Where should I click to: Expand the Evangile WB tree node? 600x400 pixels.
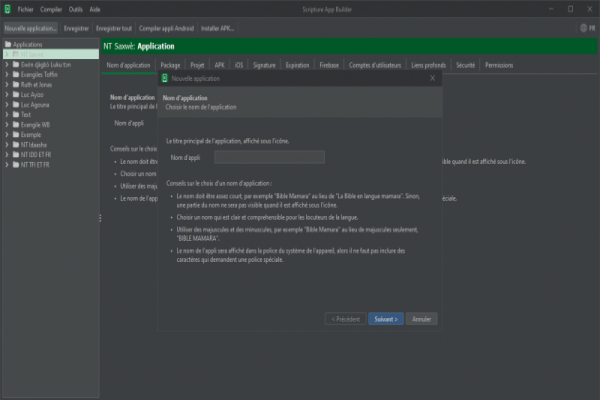7,123
